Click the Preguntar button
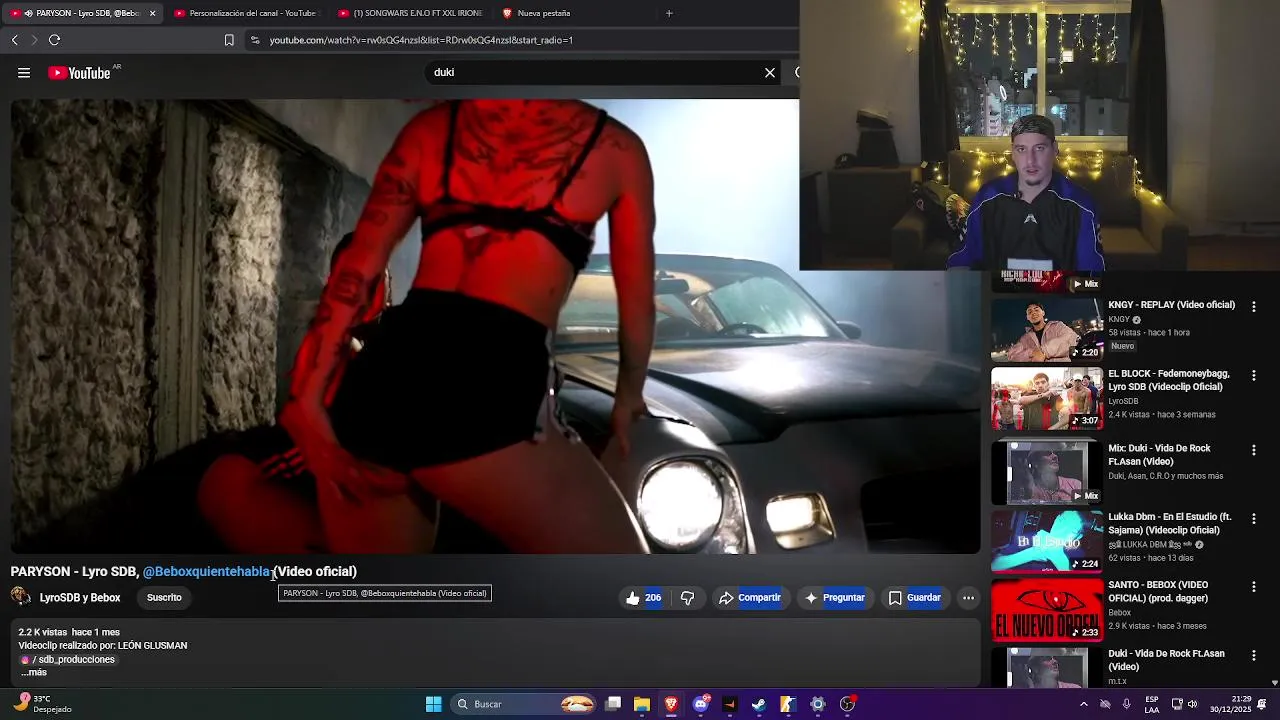This screenshot has height=720, width=1280. [x=834, y=598]
